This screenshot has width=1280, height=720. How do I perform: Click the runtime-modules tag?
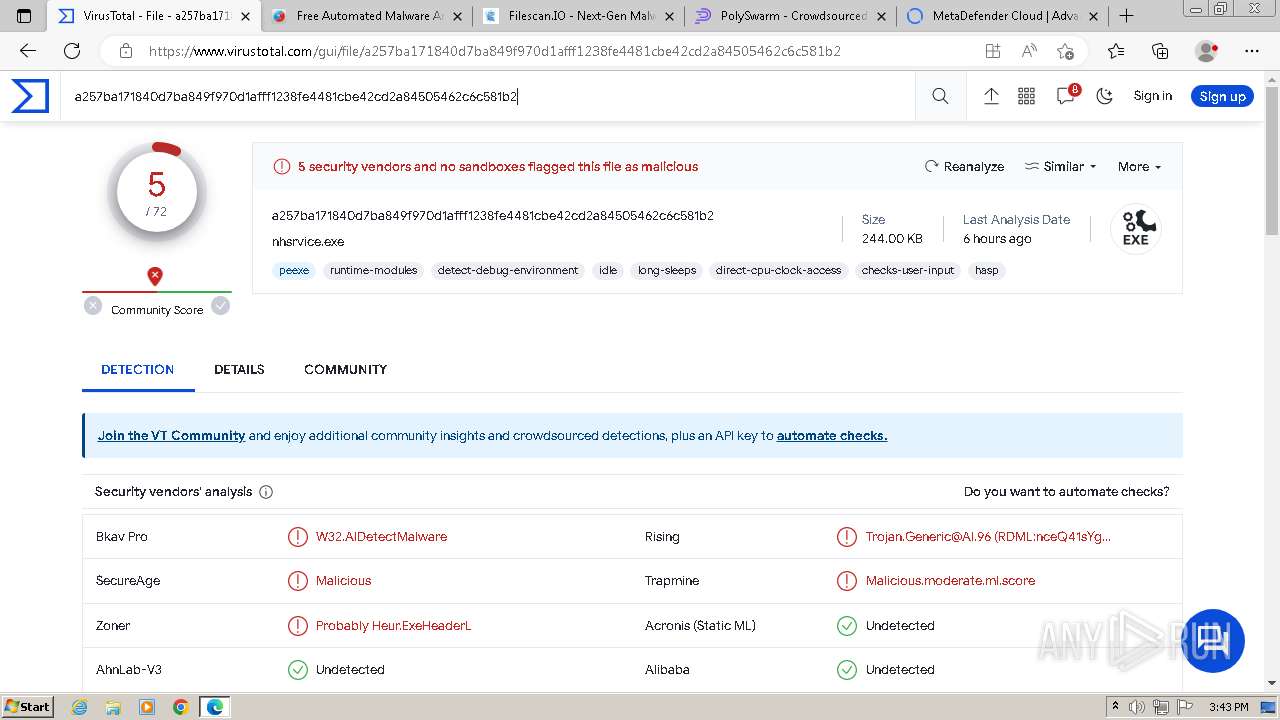374,270
